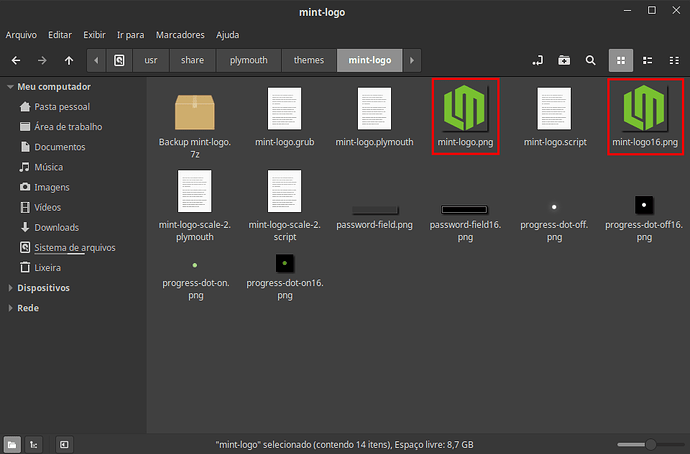Toggle the location entry icon
This screenshot has height=454, width=690.
[537, 60]
